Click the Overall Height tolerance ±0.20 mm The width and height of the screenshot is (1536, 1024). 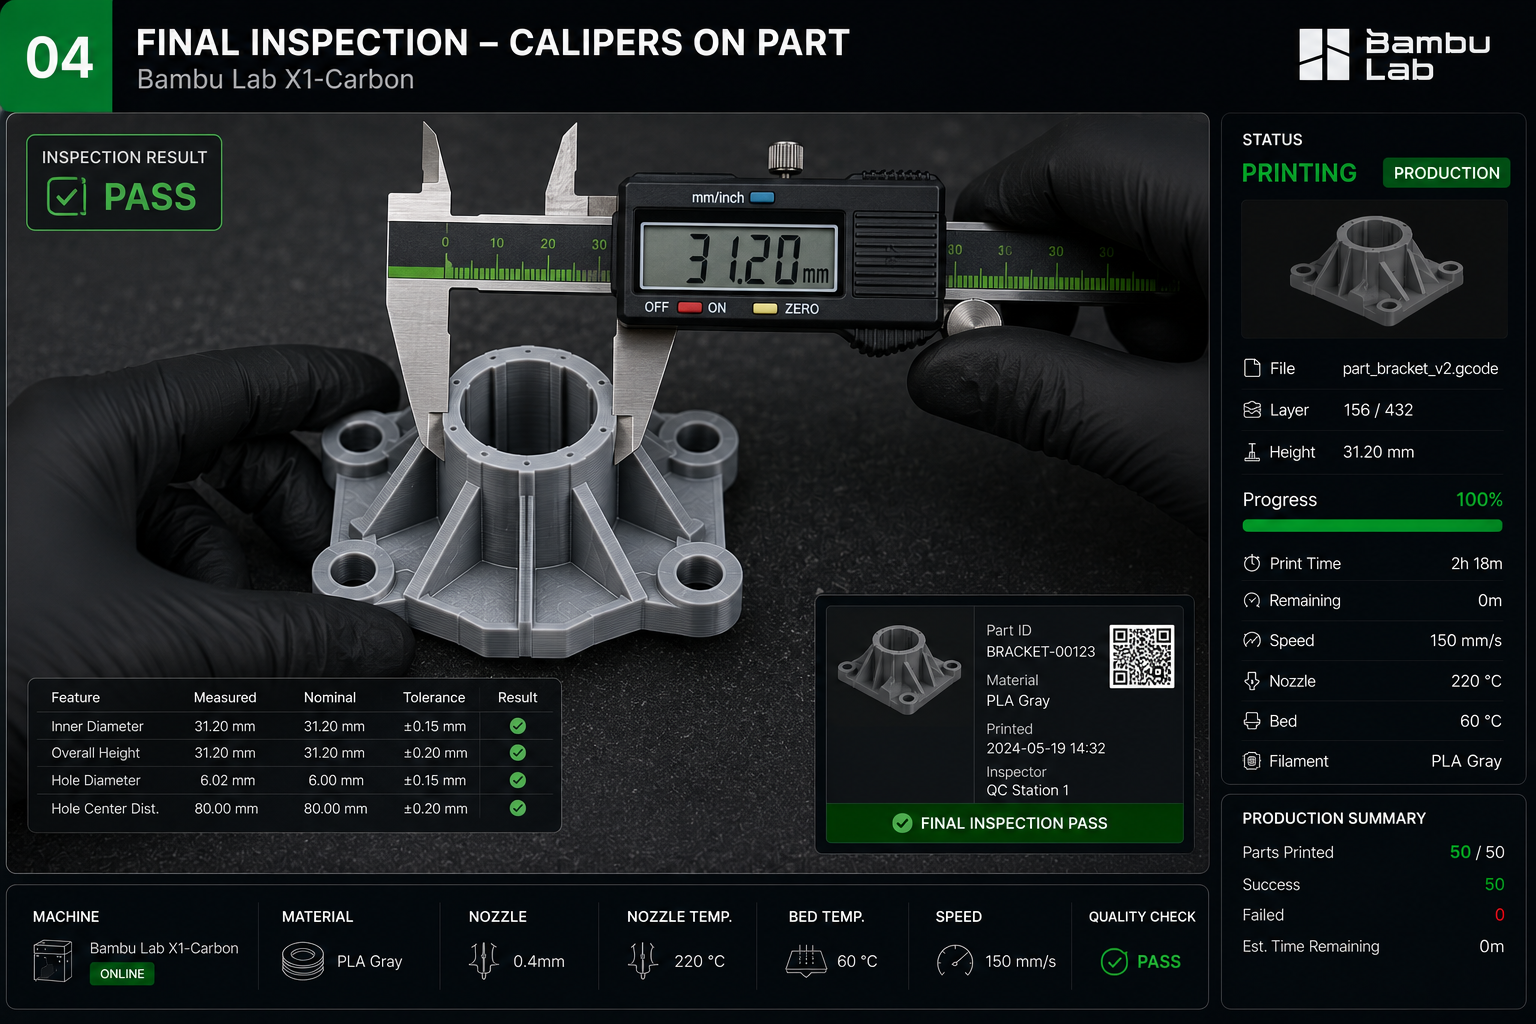tap(435, 753)
